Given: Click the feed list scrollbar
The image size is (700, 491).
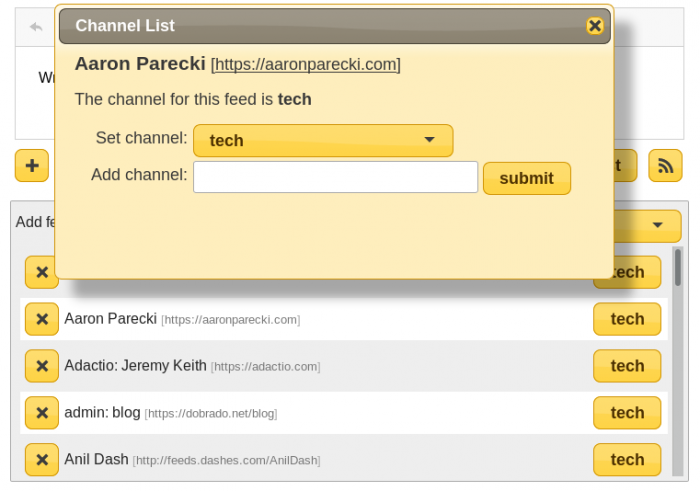Looking at the screenshot, I should (x=678, y=360).
